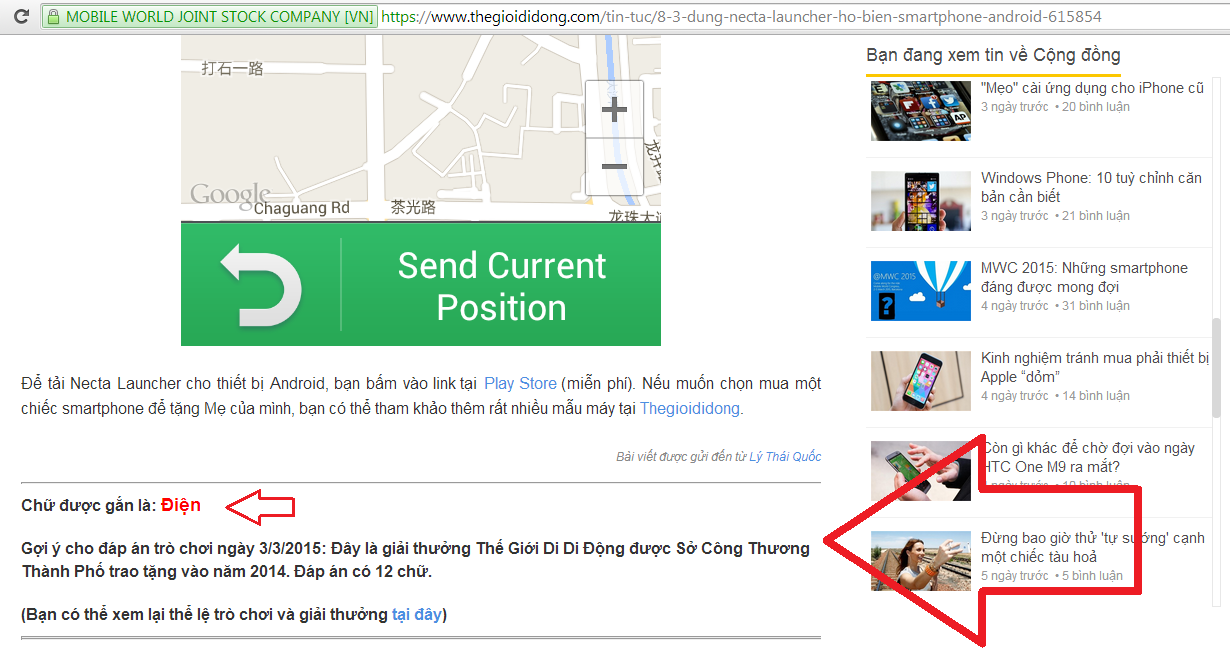Screen dimensions: 1230x649
Task: Select 'Bạn đang xem tin về Cộng đồng' heading
Action: tap(993, 55)
